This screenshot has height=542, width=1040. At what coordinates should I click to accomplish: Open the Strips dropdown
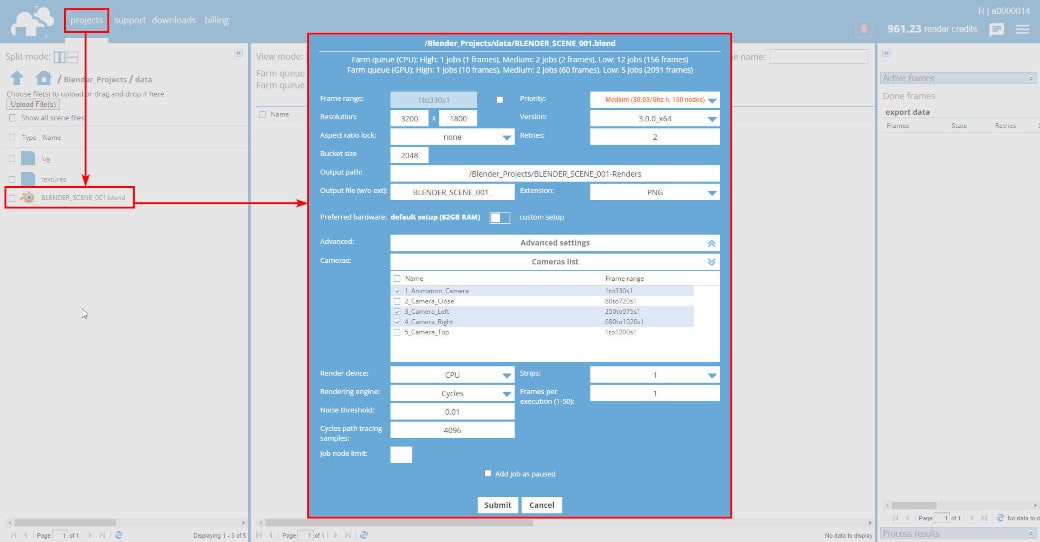655,375
